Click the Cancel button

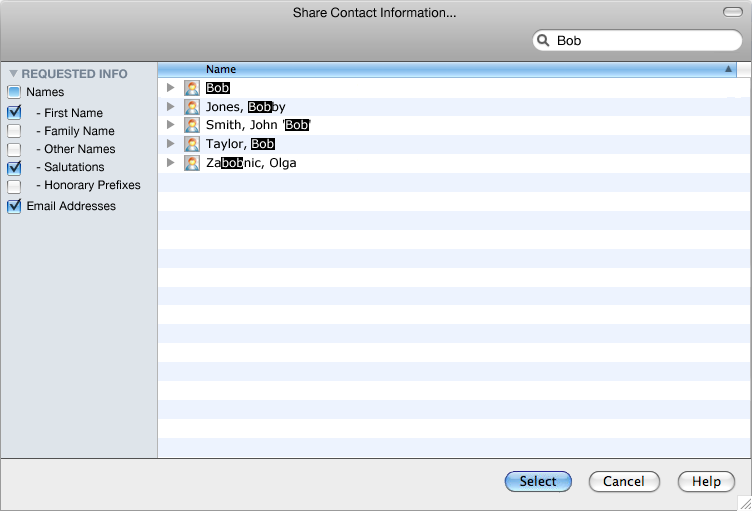623,481
